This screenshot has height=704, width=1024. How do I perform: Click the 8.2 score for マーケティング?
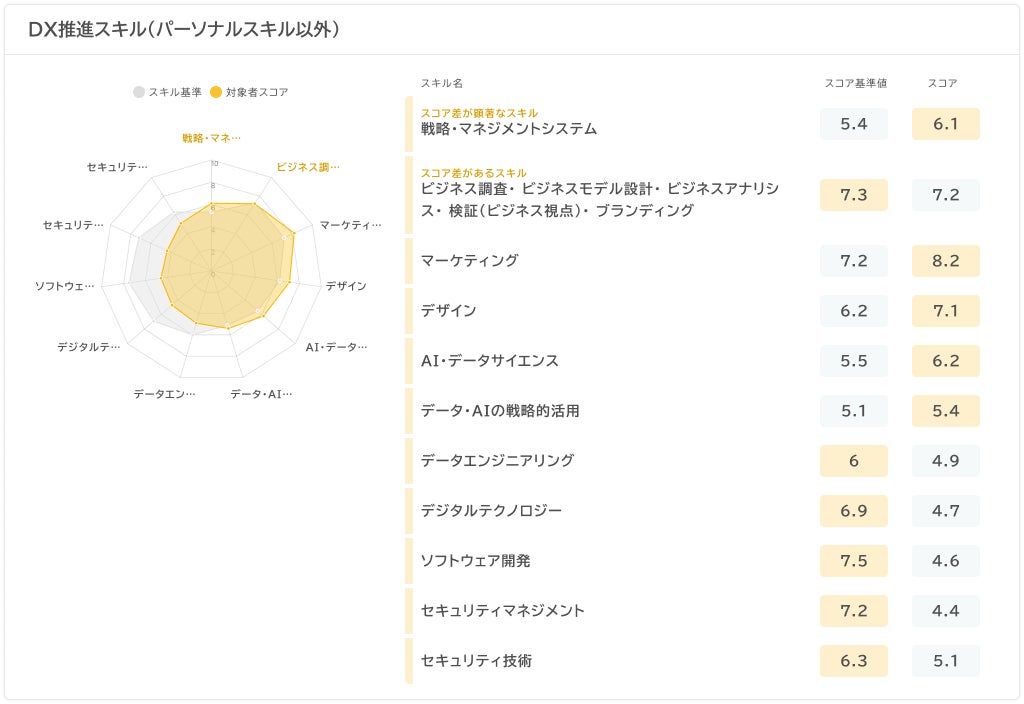tap(945, 261)
